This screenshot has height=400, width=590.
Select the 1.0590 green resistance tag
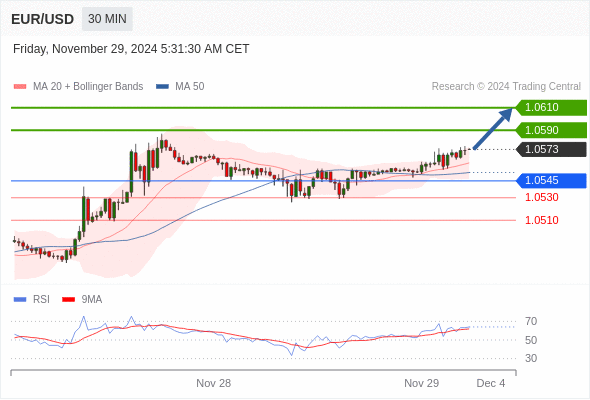(x=551, y=130)
